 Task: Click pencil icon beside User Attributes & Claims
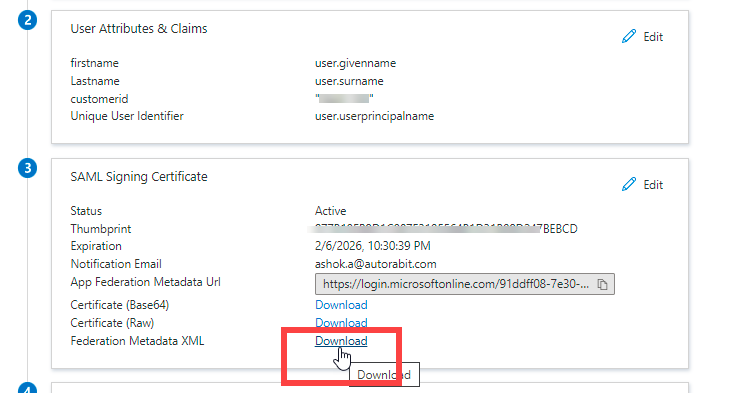(x=629, y=36)
